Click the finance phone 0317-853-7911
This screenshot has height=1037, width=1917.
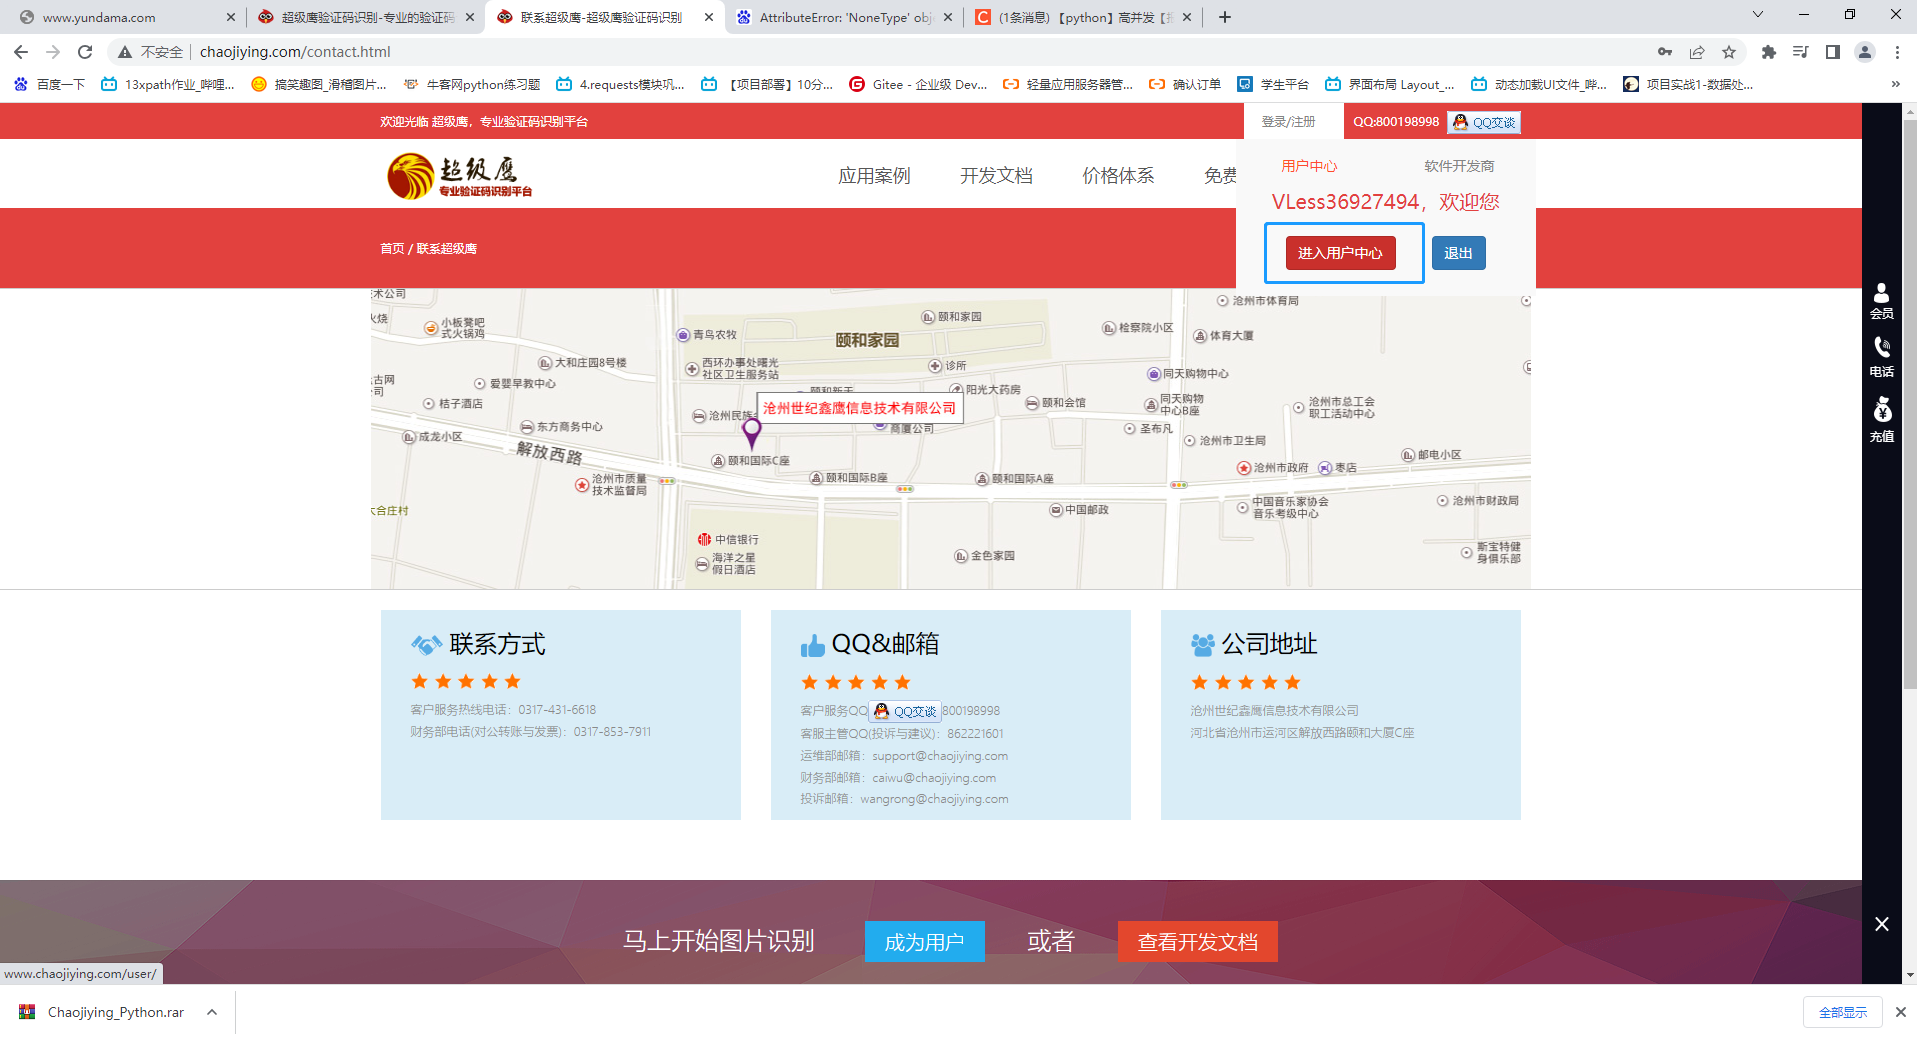612,732
